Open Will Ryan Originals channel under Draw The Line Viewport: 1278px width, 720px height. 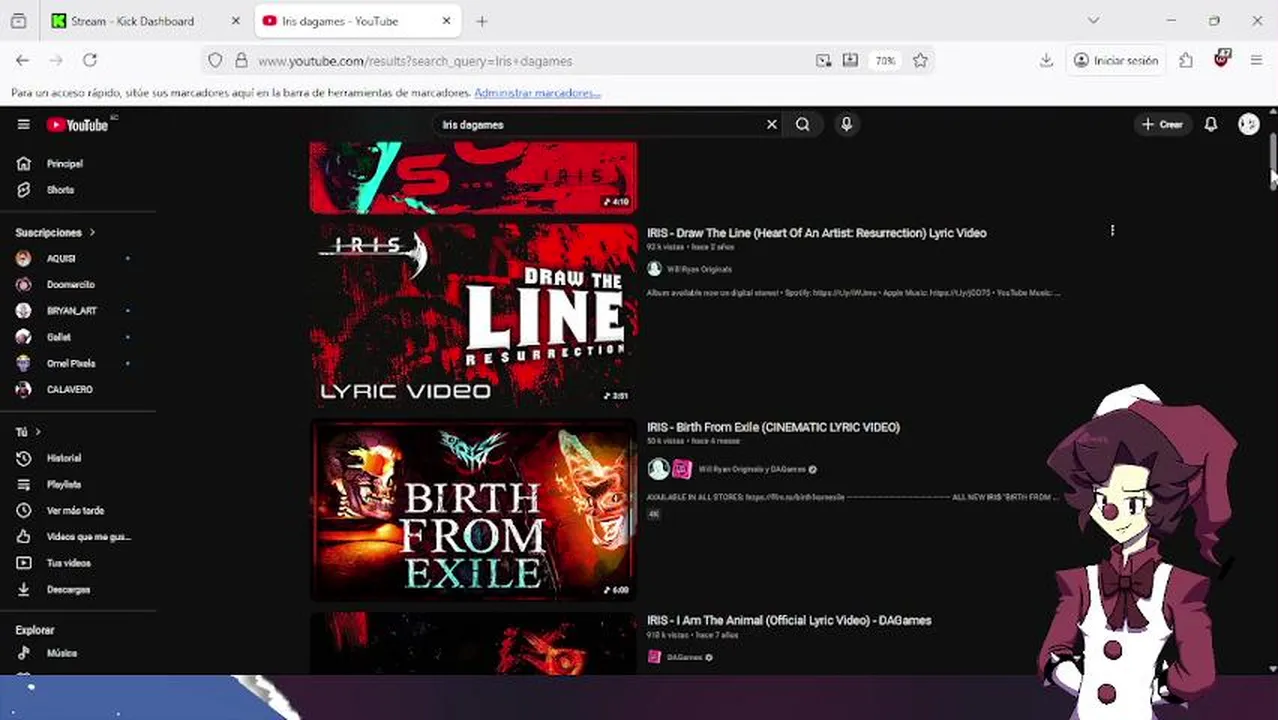point(699,269)
